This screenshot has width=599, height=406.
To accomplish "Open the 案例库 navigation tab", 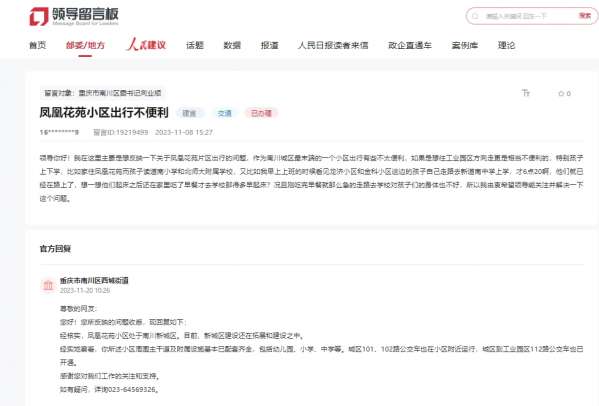I will click(465, 45).
